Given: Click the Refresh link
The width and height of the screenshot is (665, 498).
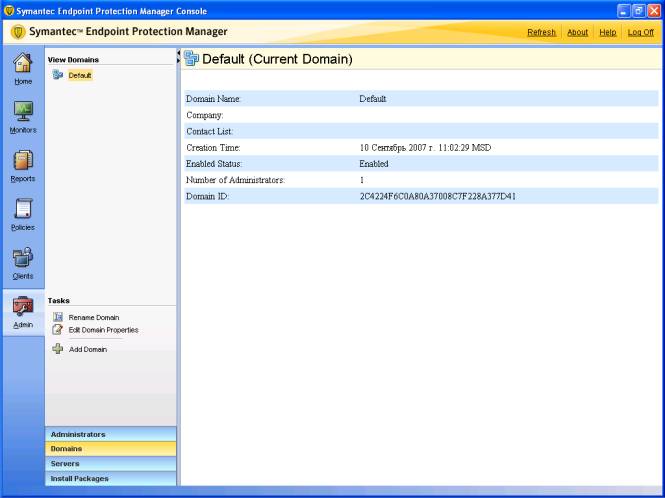Looking at the screenshot, I should [x=541, y=32].
